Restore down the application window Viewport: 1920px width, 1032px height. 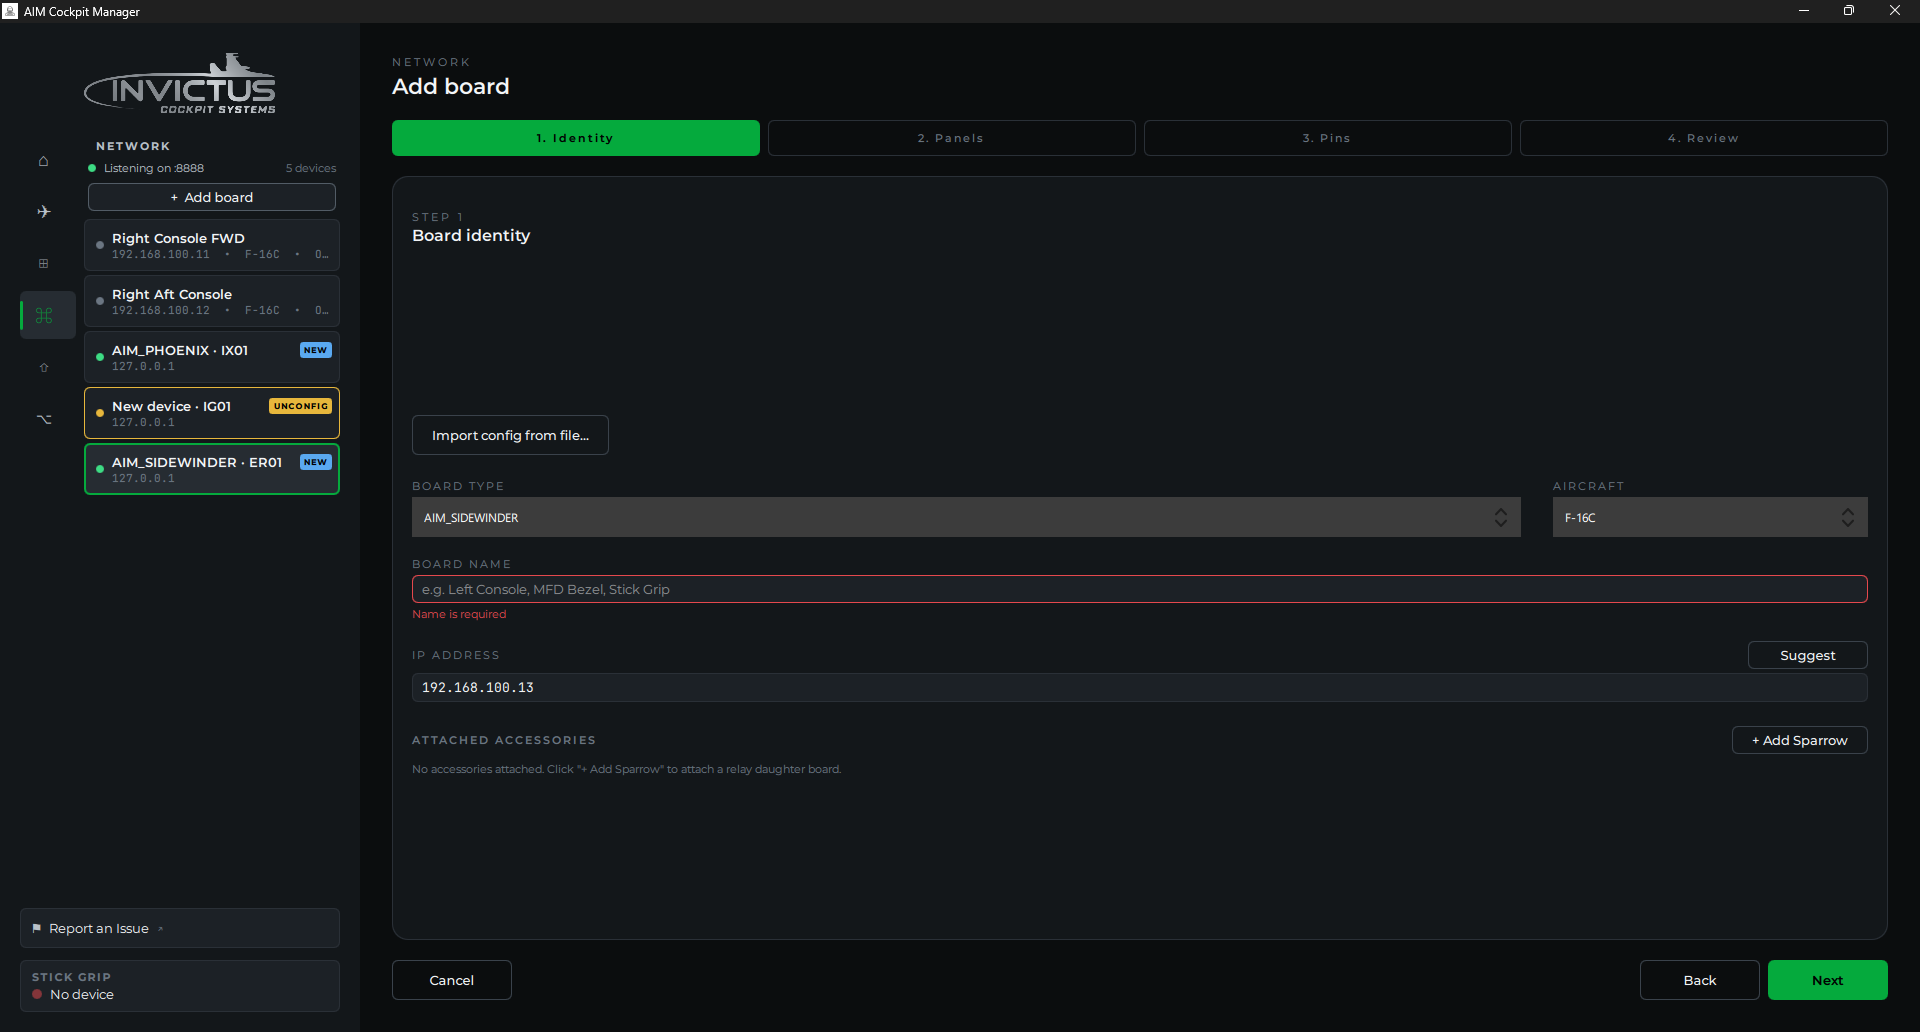[1849, 11]
